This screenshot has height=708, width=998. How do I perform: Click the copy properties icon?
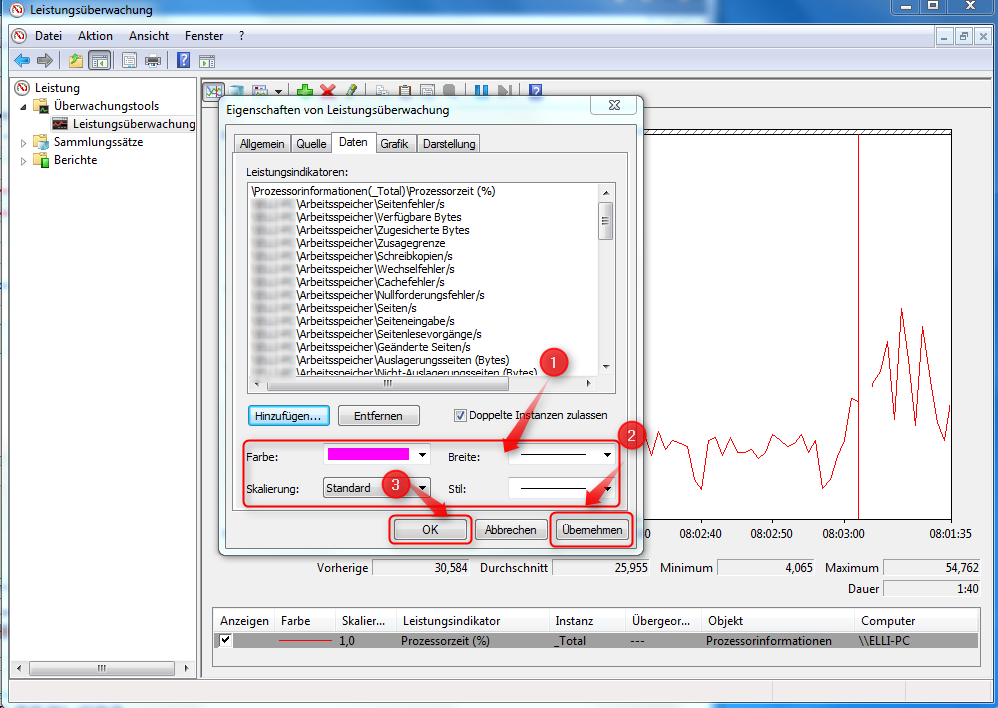point(381,90)
